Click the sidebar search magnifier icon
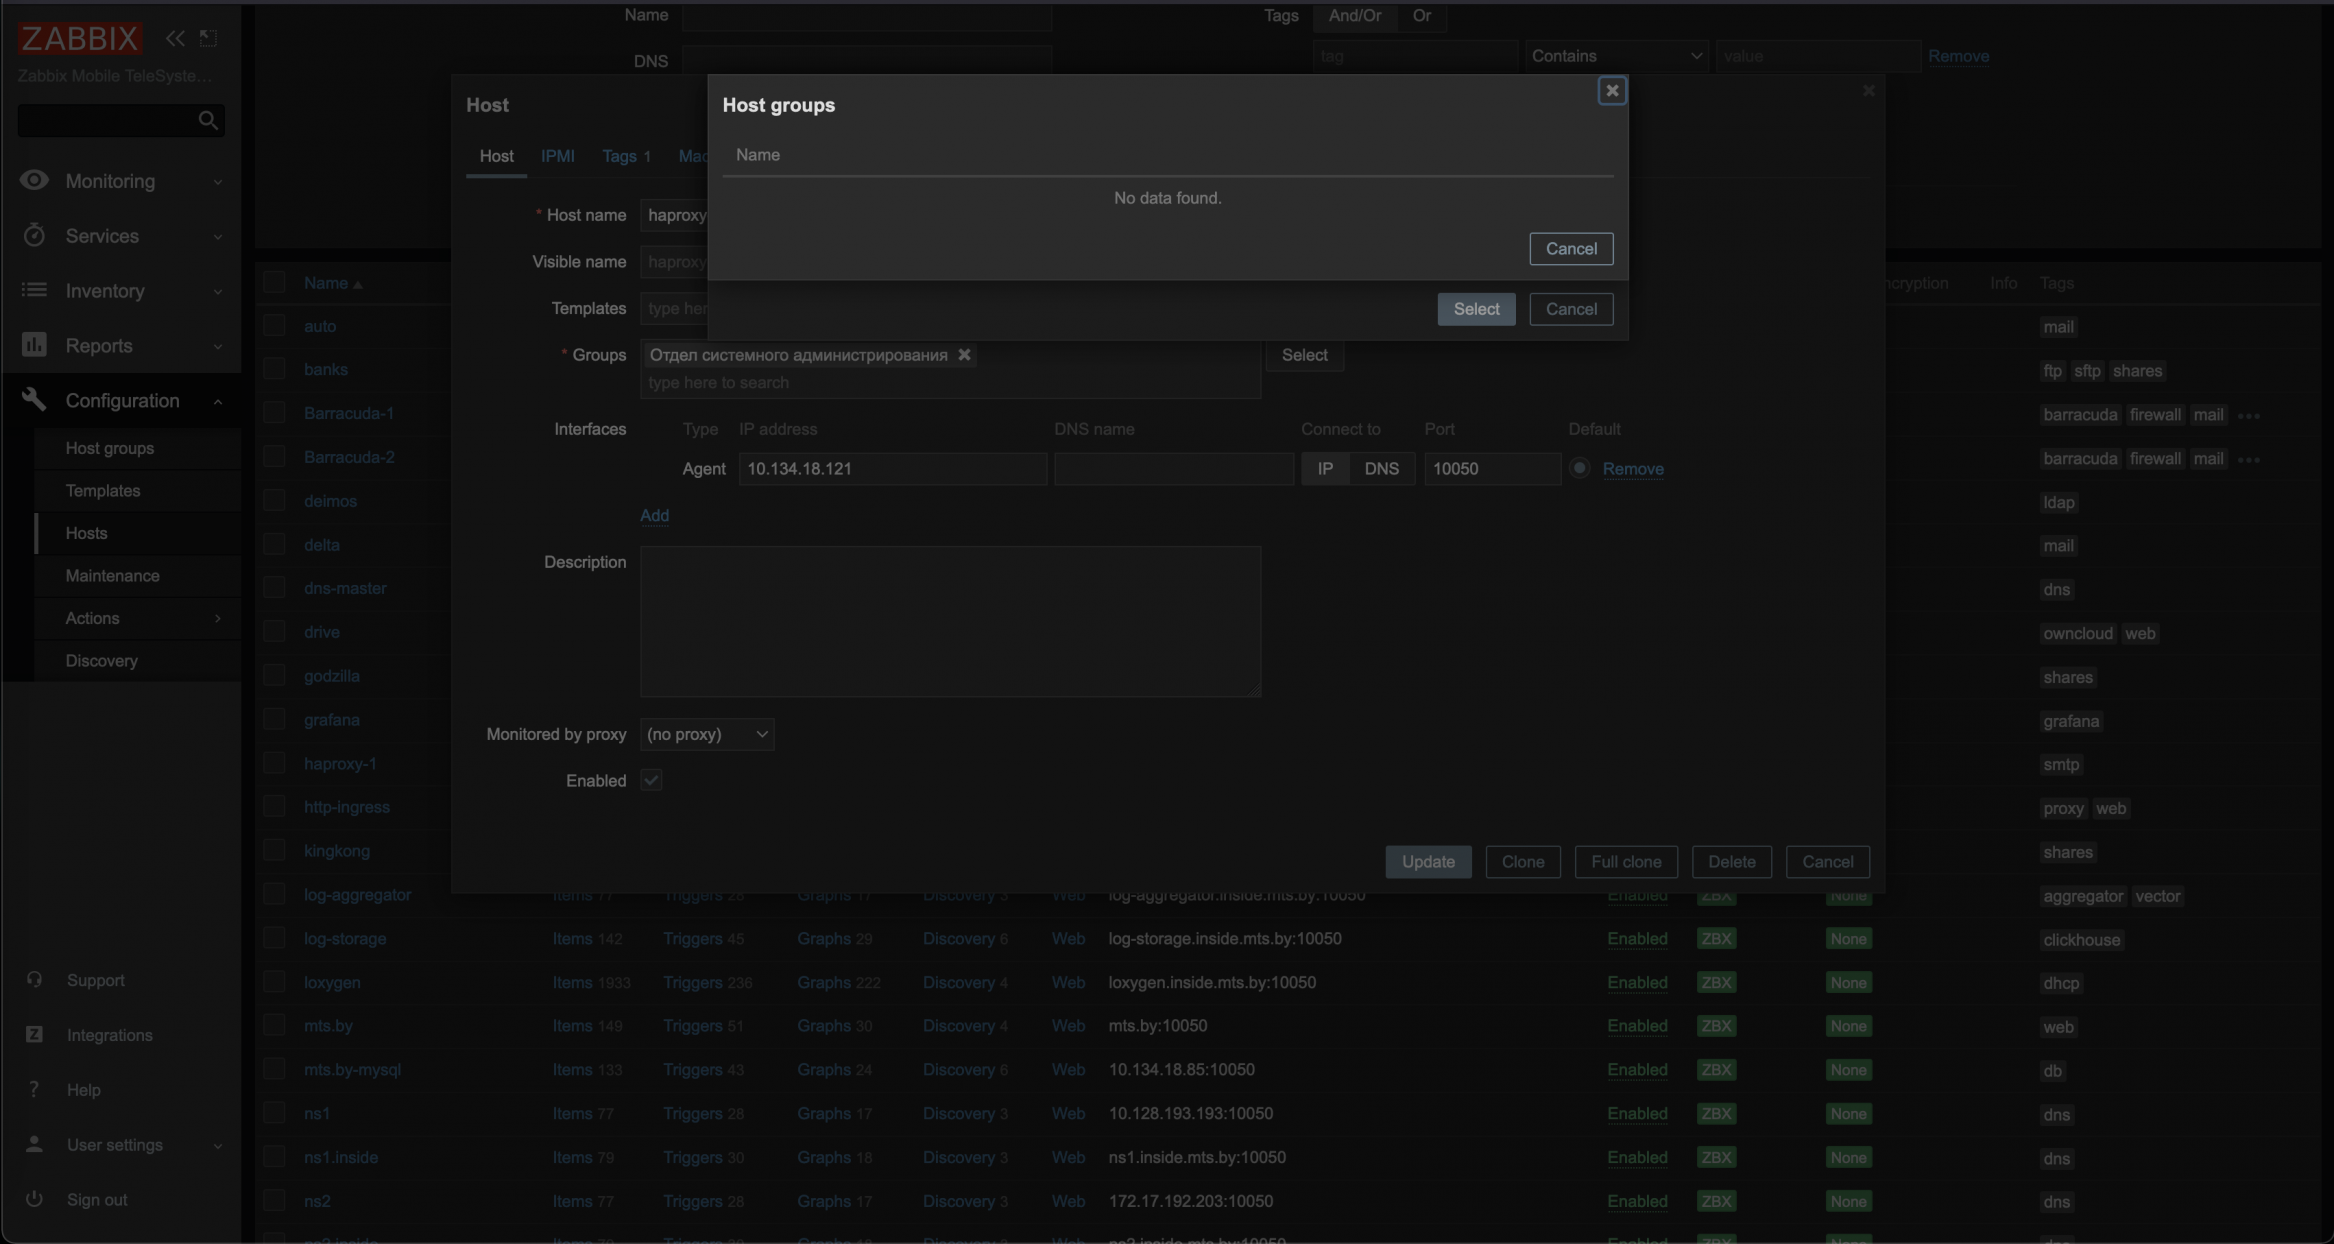The height and width of the screenshot is (1244, 2334). (208, 121)
